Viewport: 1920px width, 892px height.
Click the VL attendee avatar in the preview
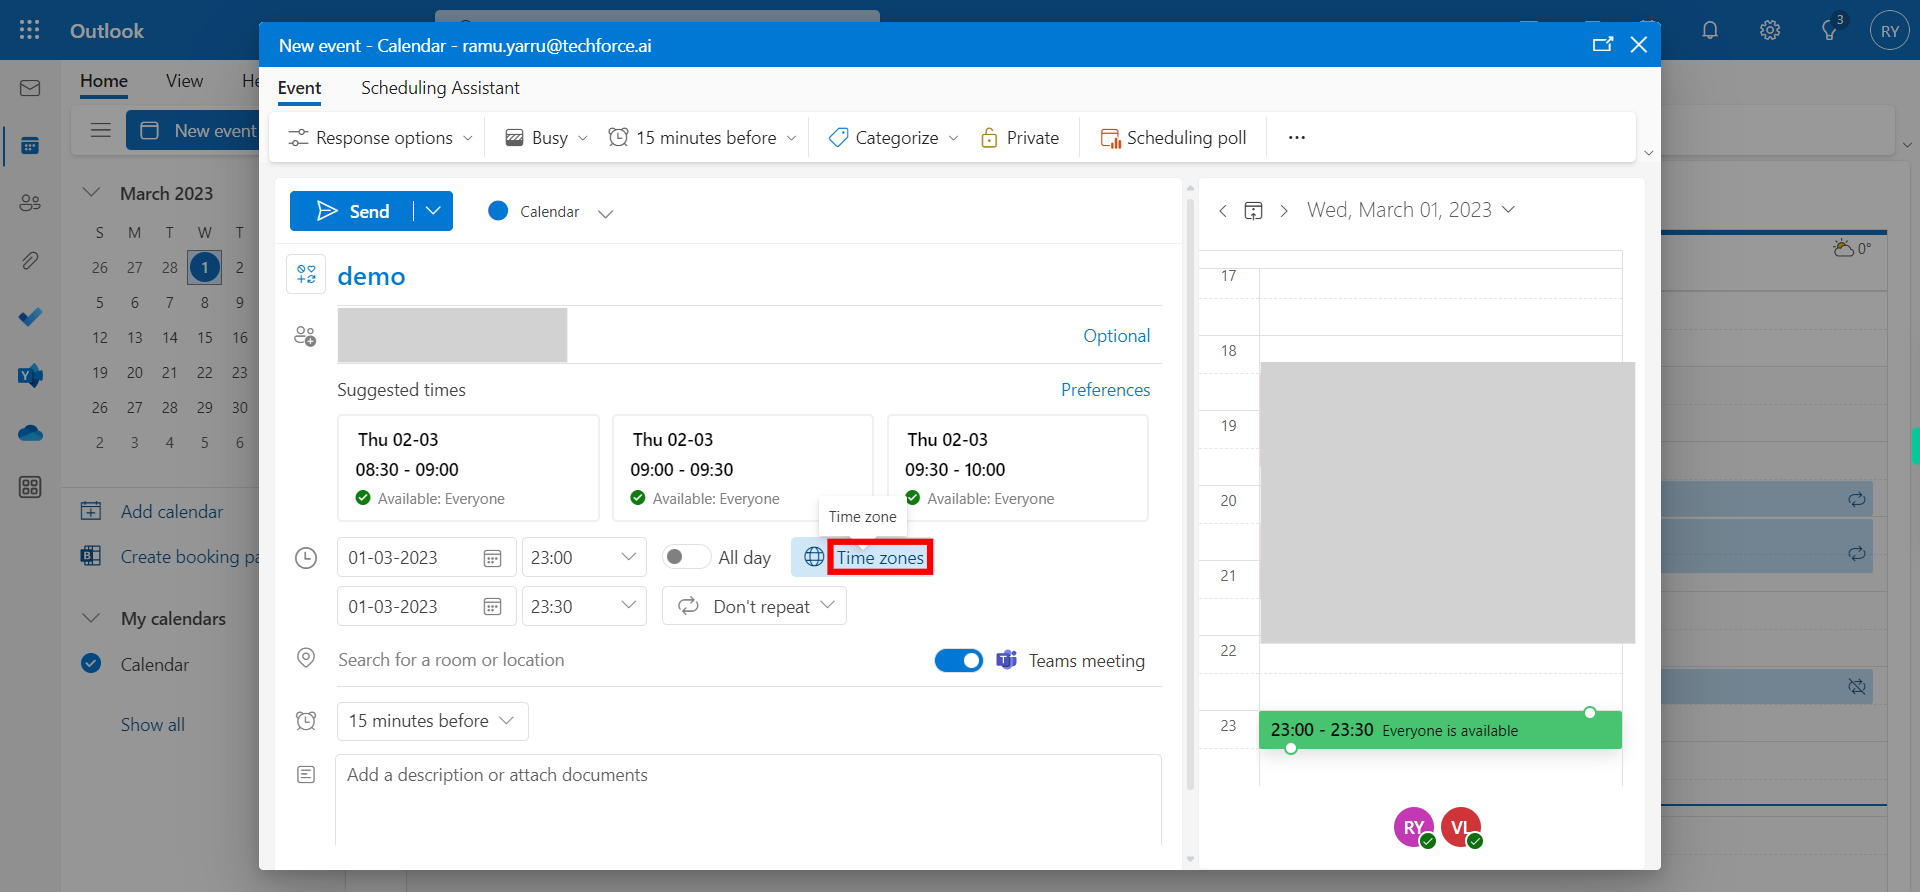(1461, 827)
